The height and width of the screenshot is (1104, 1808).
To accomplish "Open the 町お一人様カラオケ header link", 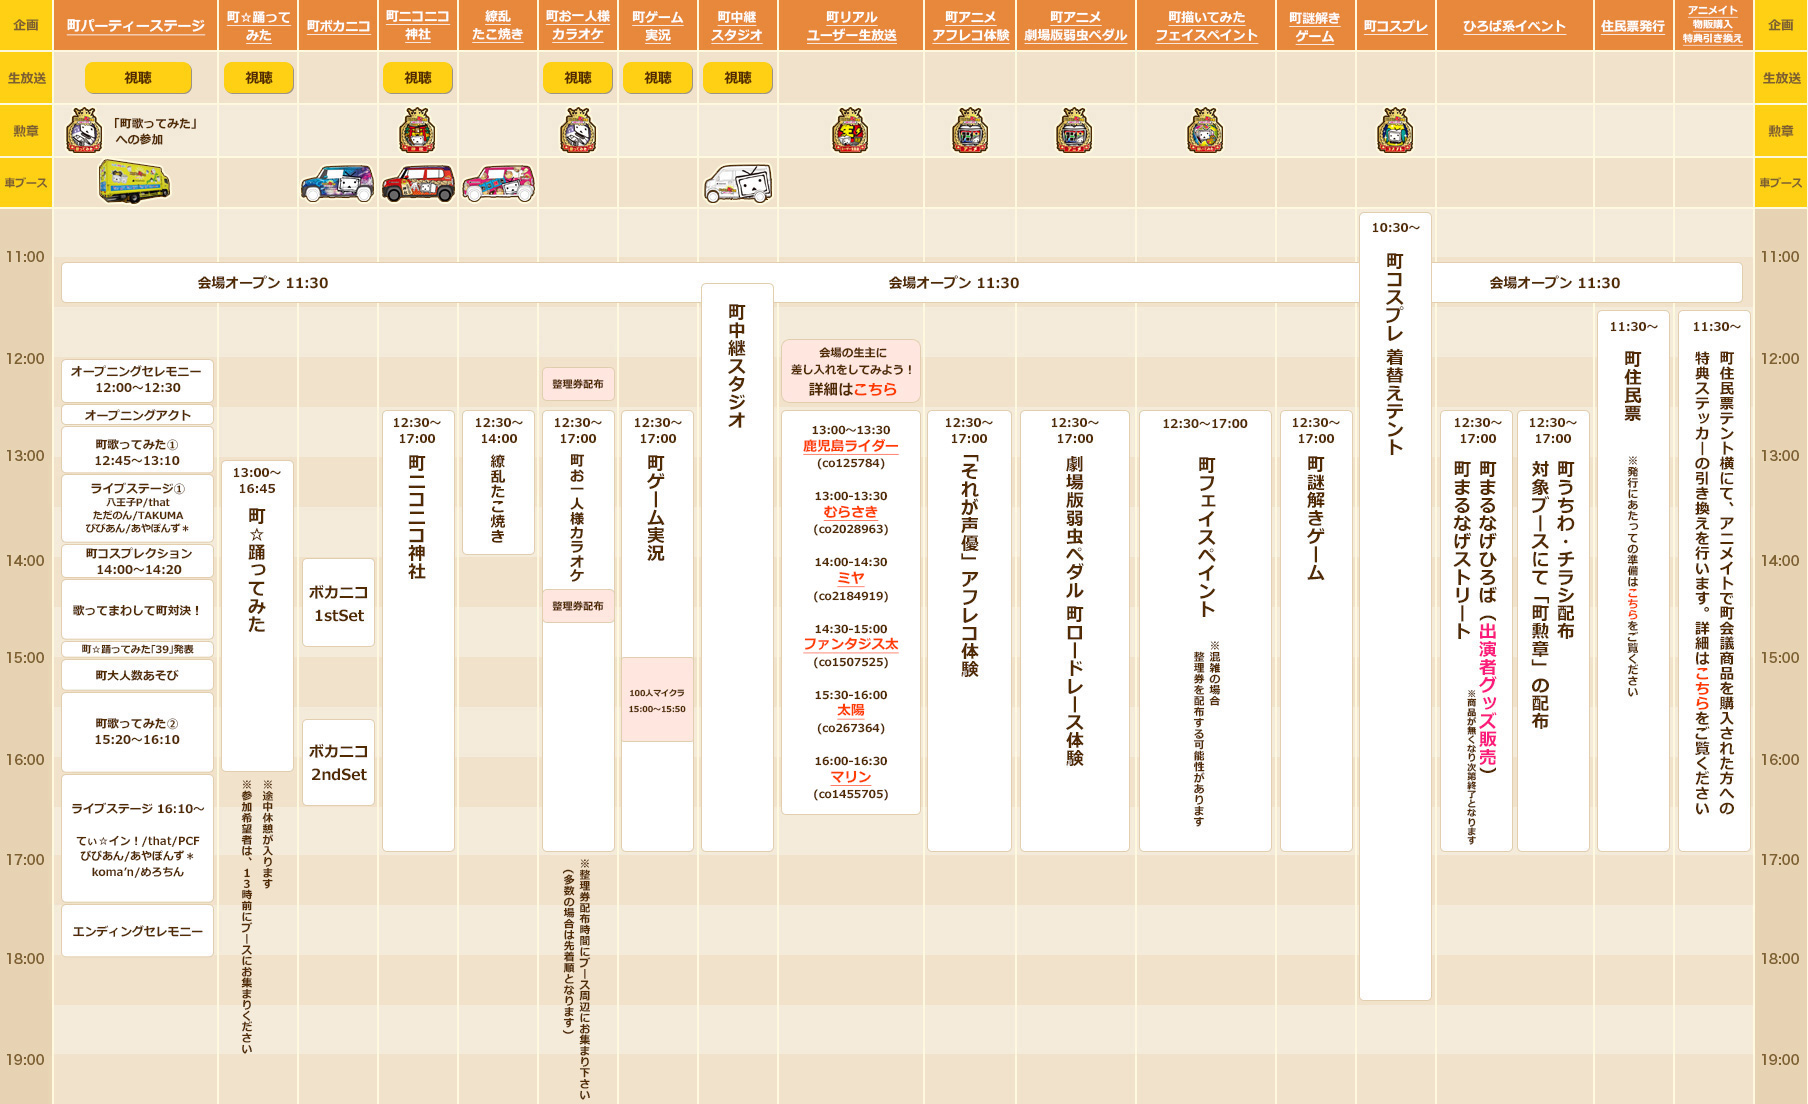I will [578, 26].
